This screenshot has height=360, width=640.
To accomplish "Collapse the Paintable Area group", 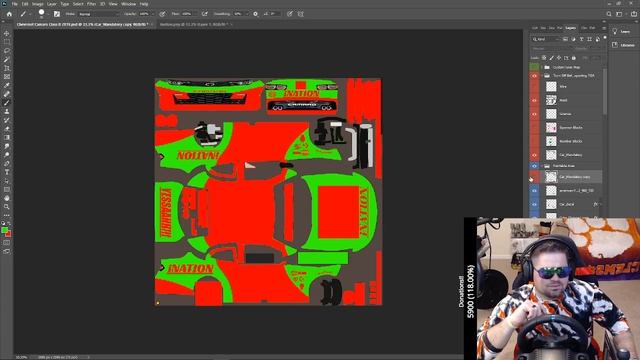I will 542,166.
